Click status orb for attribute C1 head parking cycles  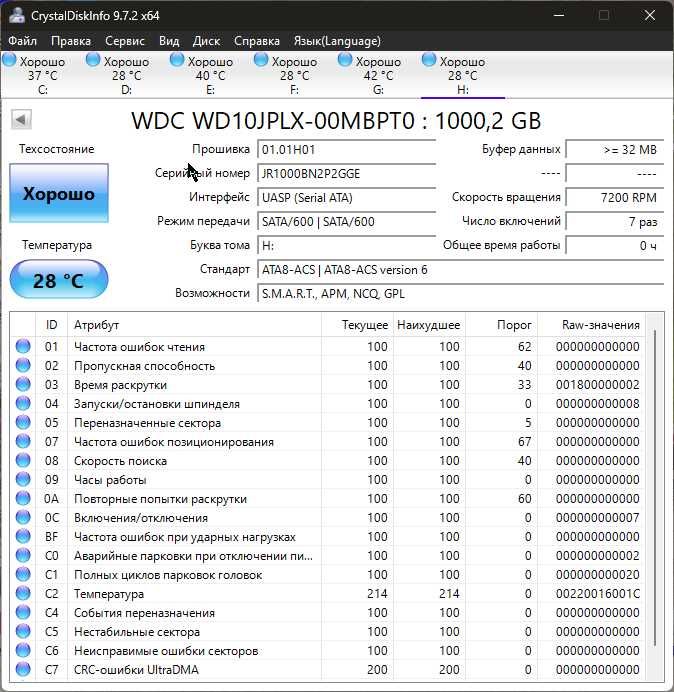(23, 574)
